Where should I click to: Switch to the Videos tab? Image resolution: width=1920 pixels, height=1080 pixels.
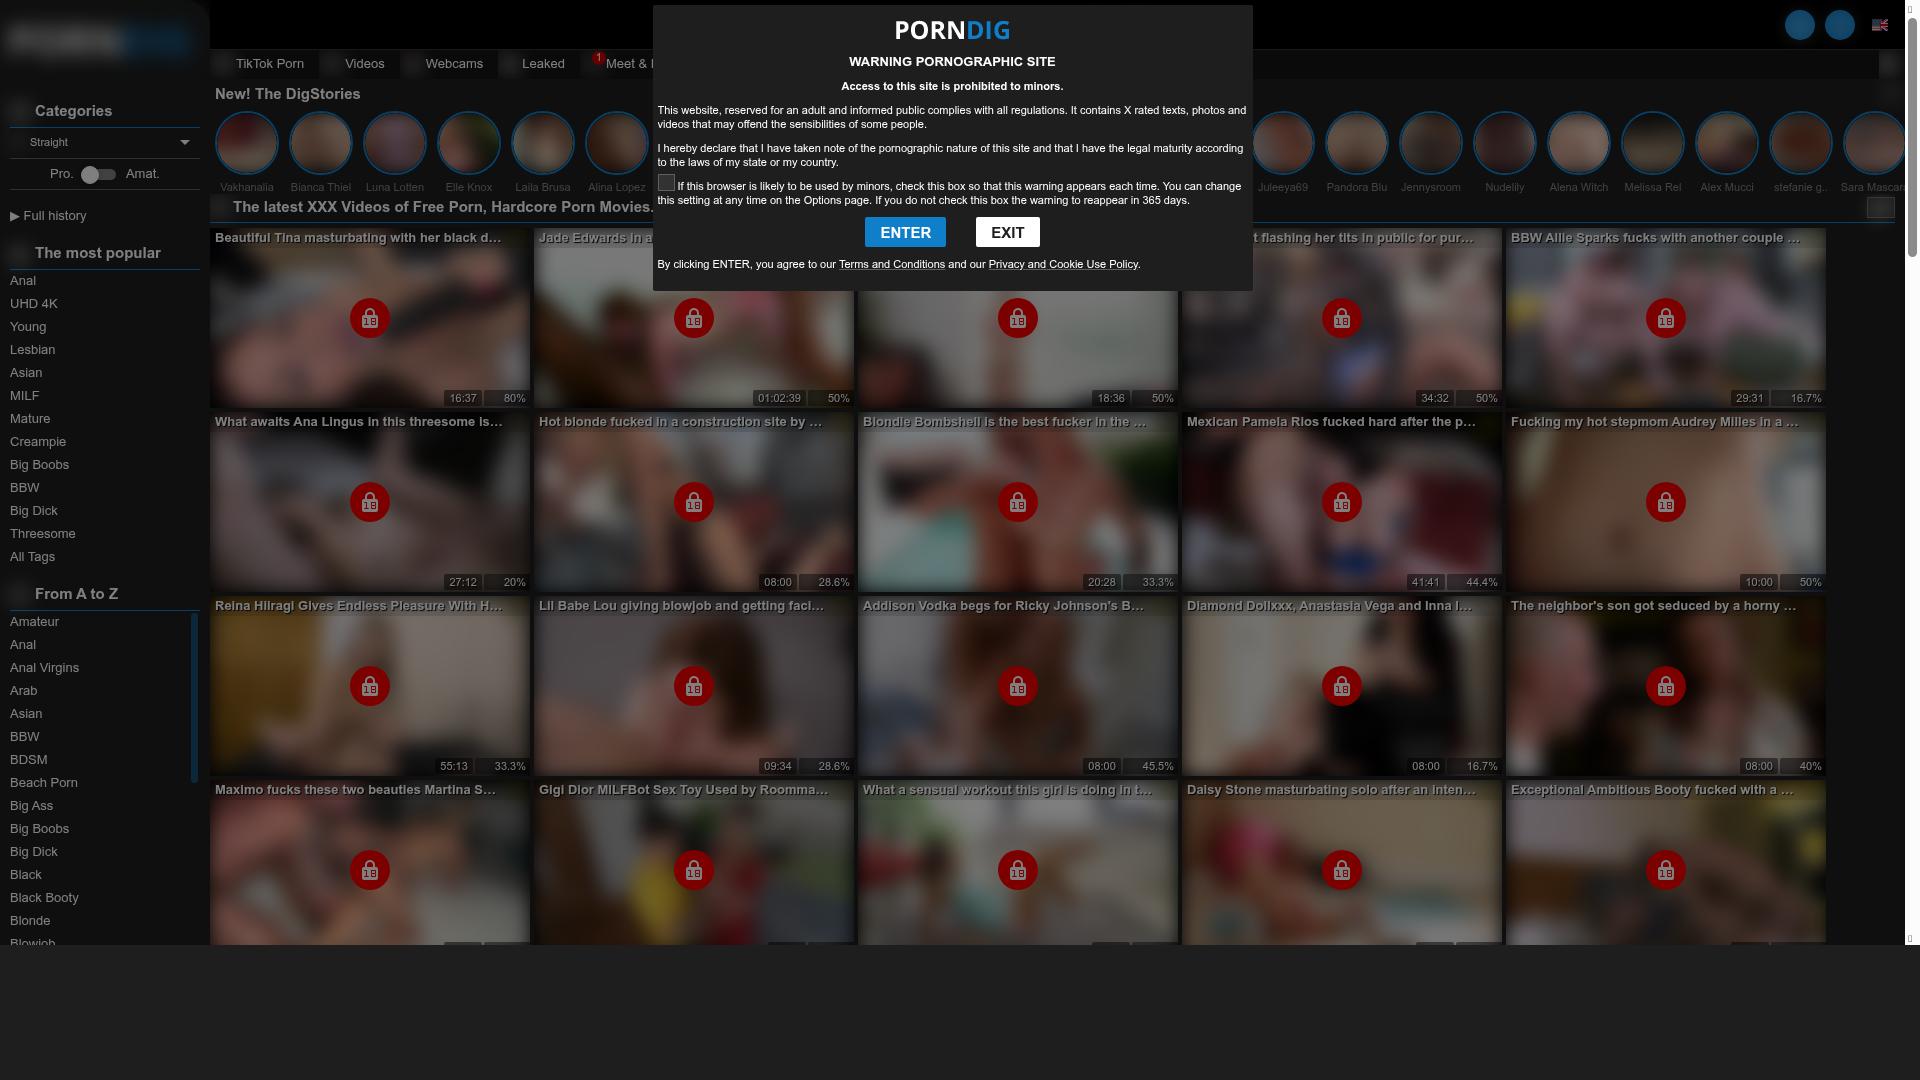[x=364, y=64]
